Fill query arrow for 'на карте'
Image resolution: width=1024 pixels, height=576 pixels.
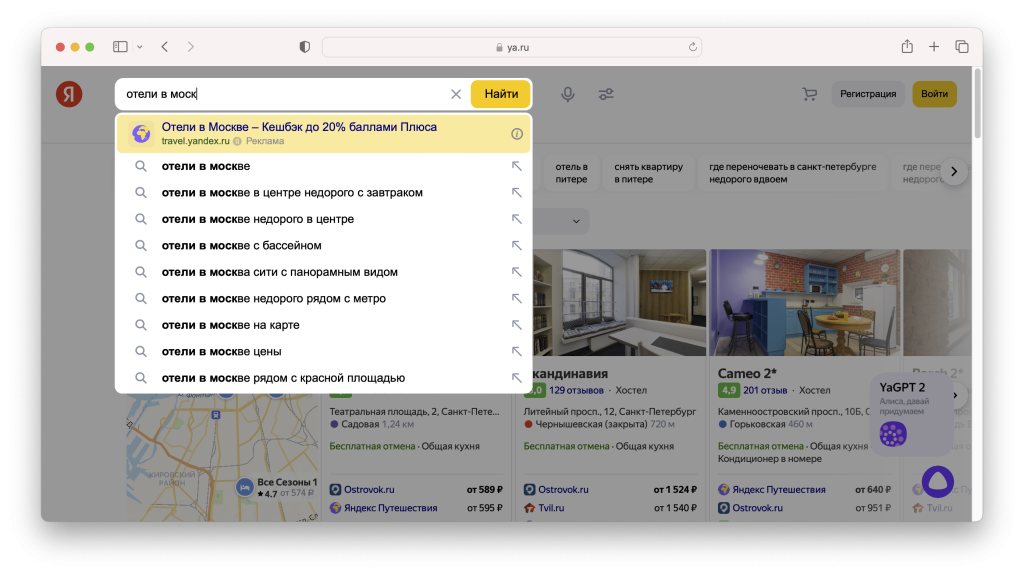(517, 325)
